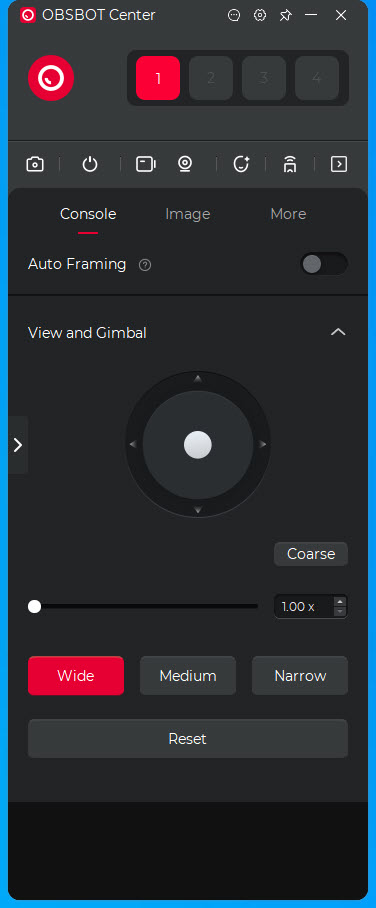Viewport: 376px width, 908px height.
Task: Switch to the Image tab
Action: pyautogui.click(x=188, y=214)
